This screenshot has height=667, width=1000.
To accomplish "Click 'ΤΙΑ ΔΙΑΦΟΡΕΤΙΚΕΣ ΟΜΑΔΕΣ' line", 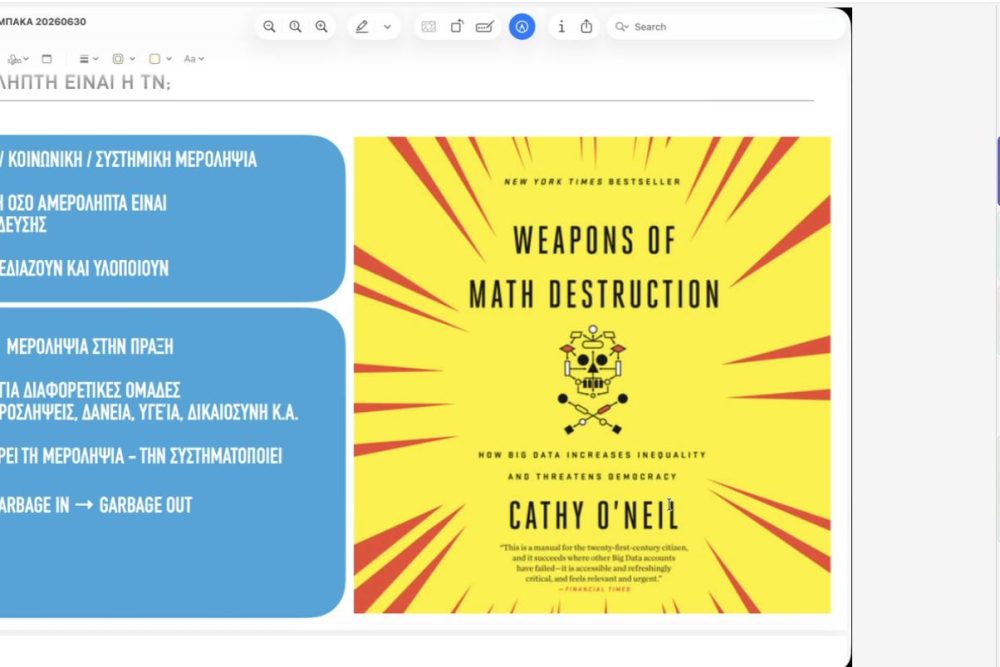I will (90, 390).
